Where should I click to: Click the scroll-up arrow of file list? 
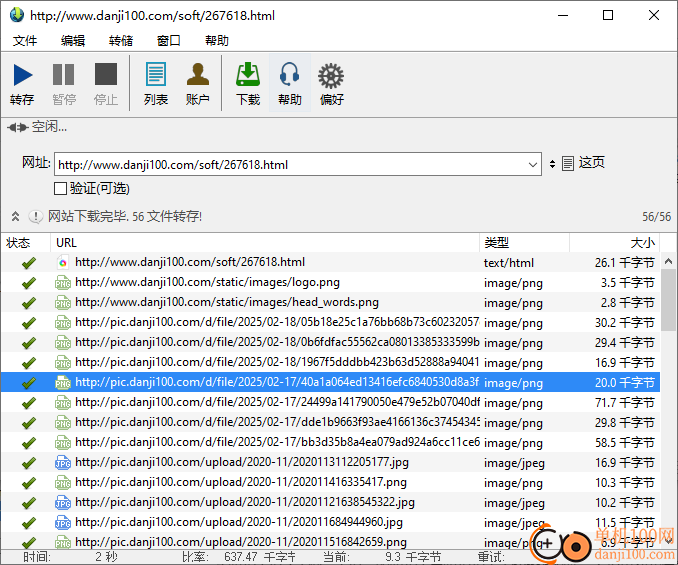(668, 261)
